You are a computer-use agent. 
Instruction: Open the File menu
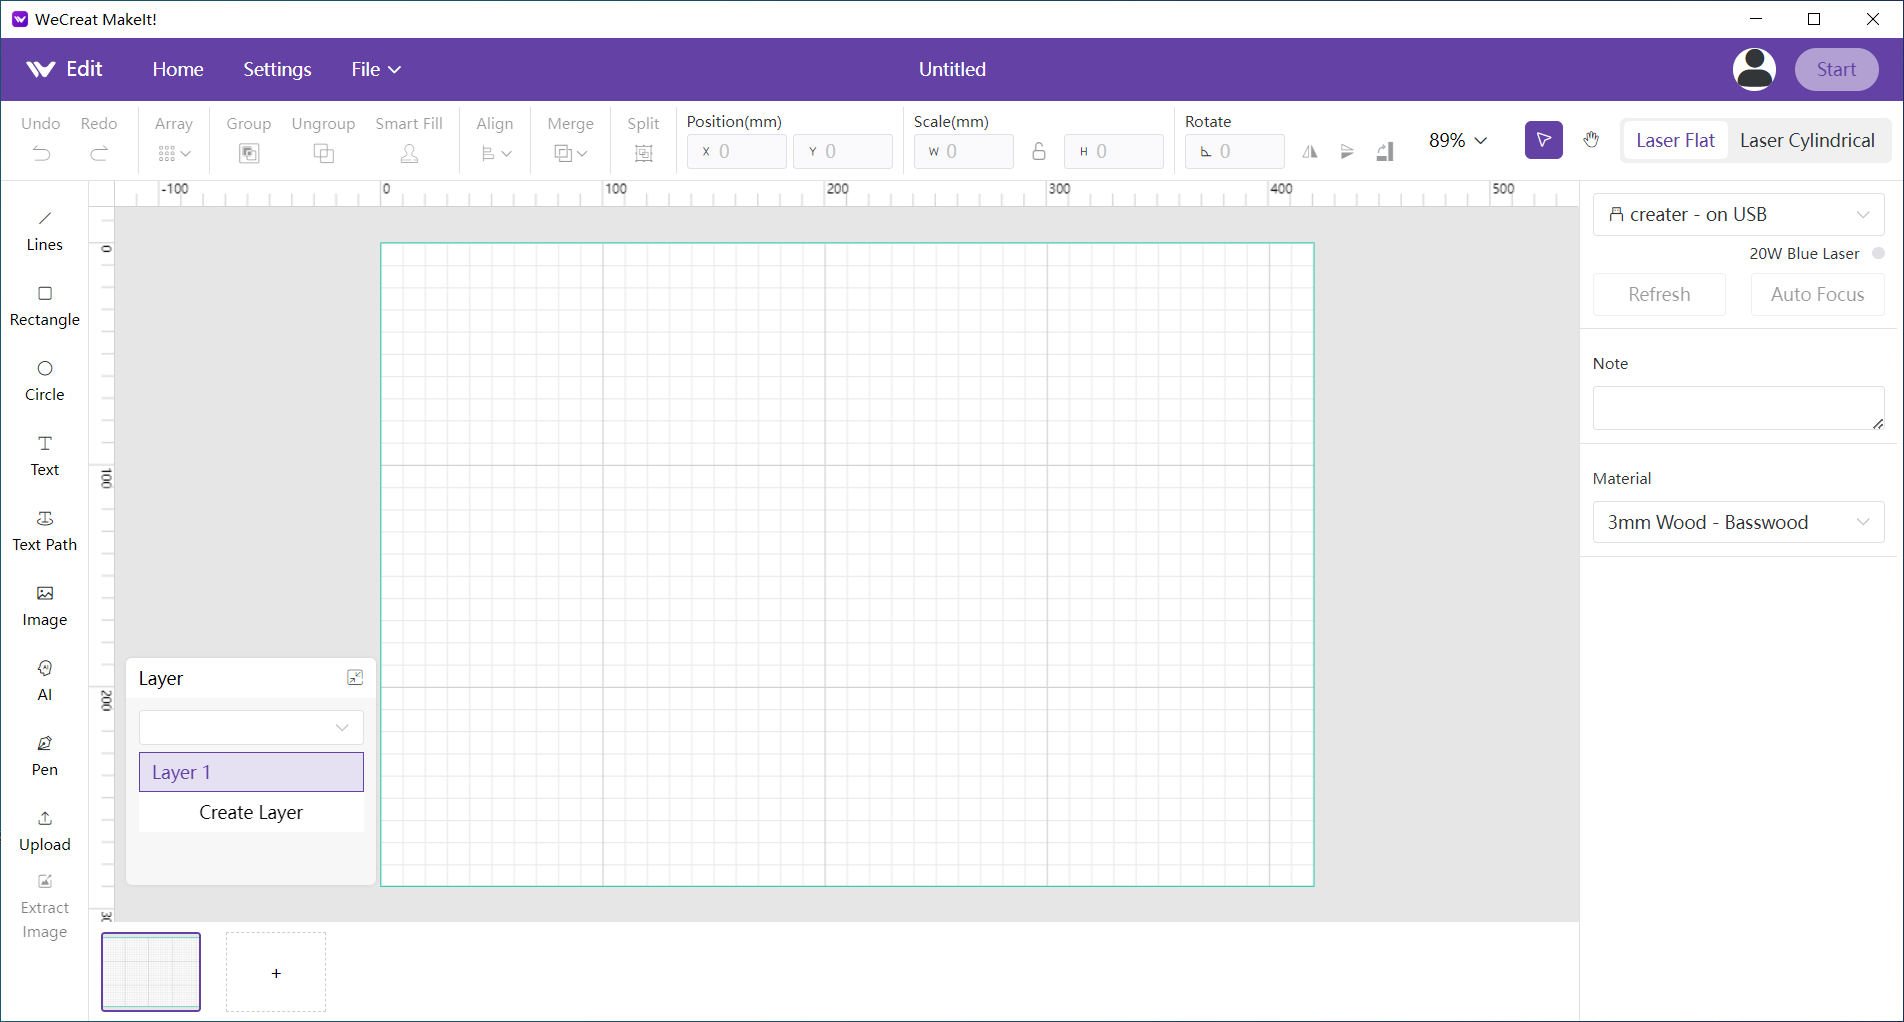pos(375,69)
